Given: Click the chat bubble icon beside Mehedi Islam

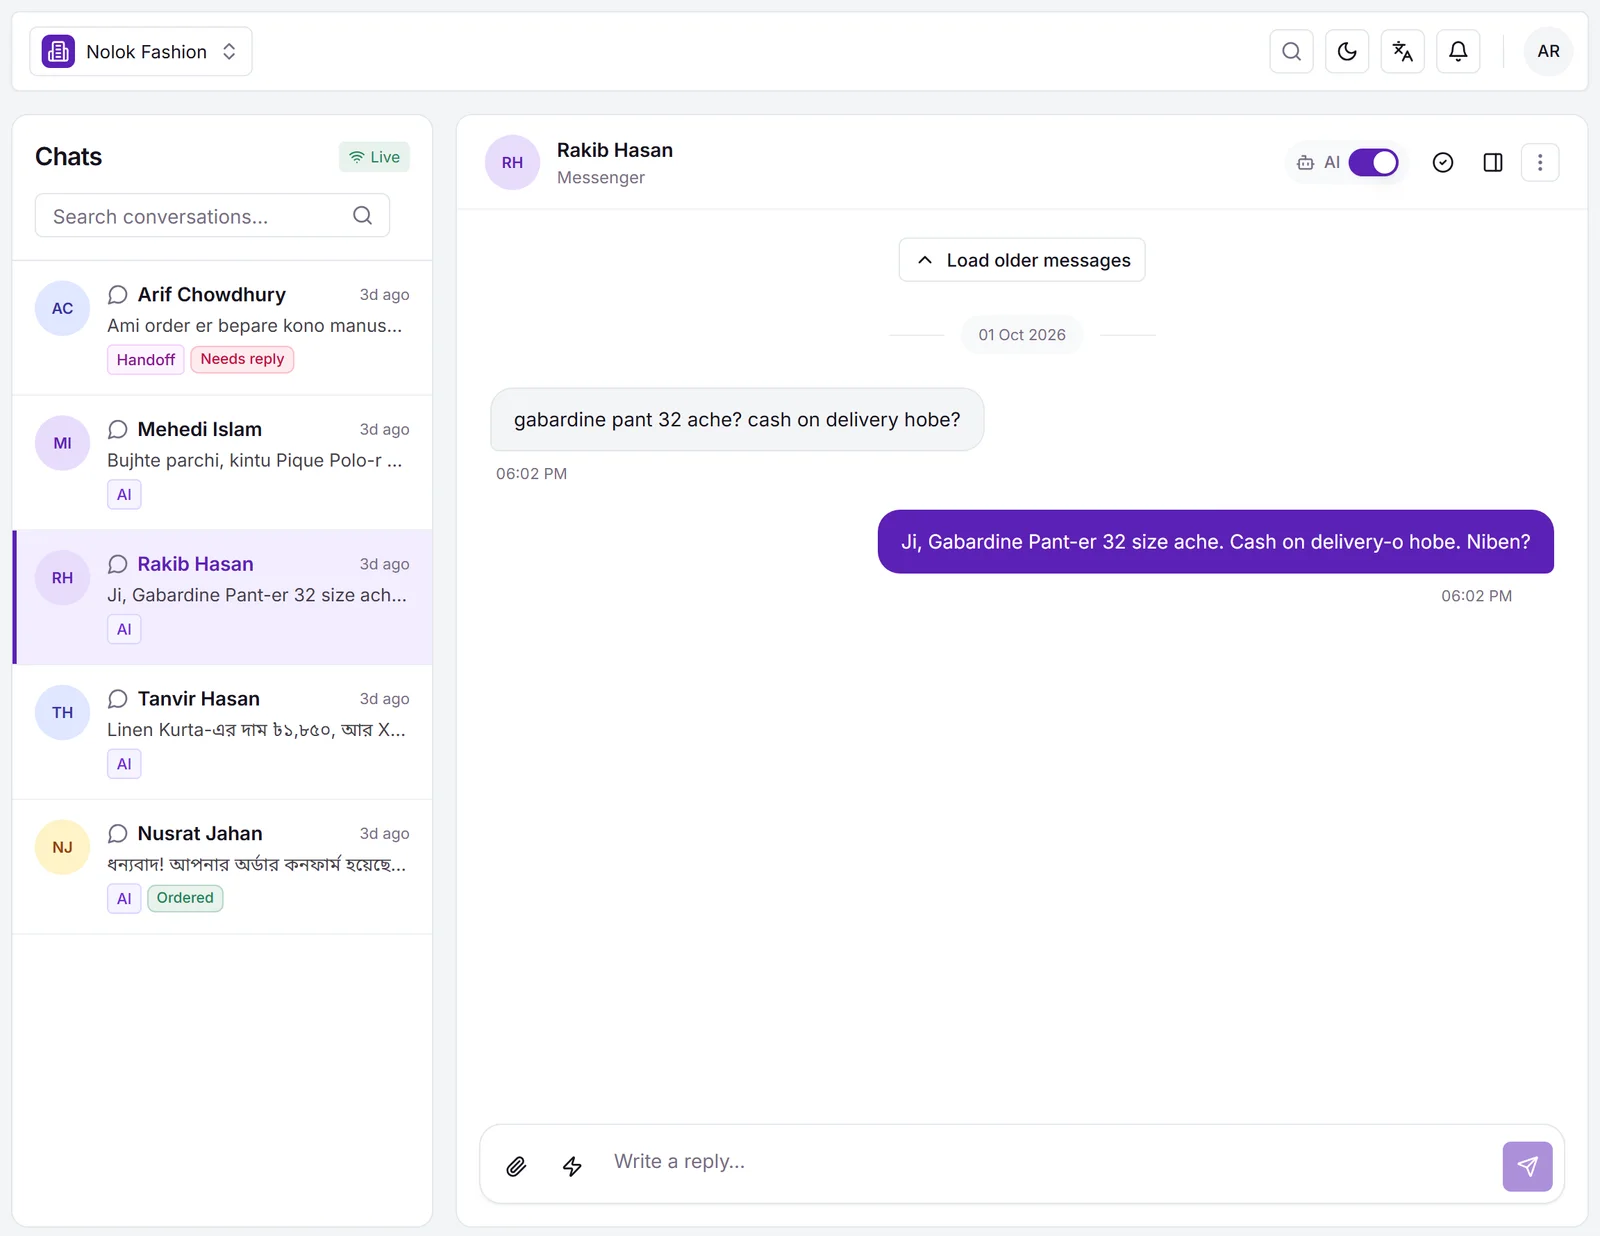Looking at the screenshot, I should click(x=117, y=430).
